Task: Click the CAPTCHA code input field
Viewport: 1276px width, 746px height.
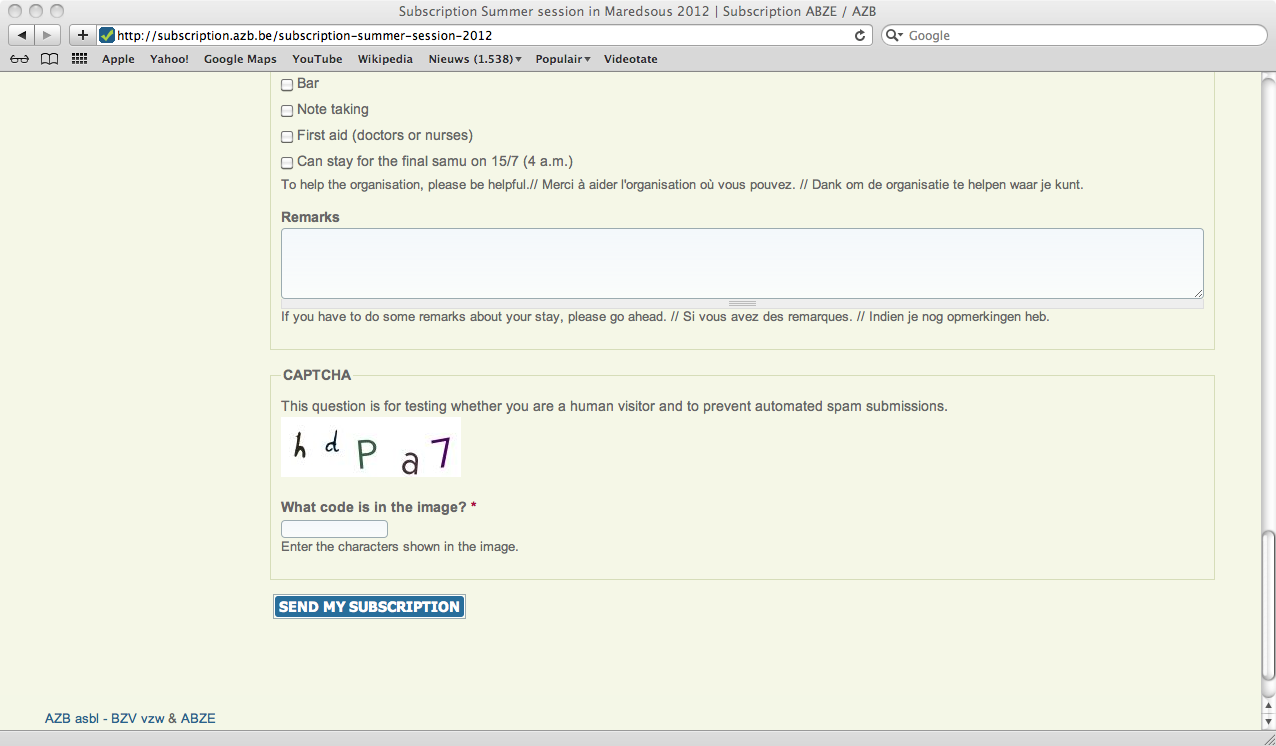Action: click(x=334, y=529)
